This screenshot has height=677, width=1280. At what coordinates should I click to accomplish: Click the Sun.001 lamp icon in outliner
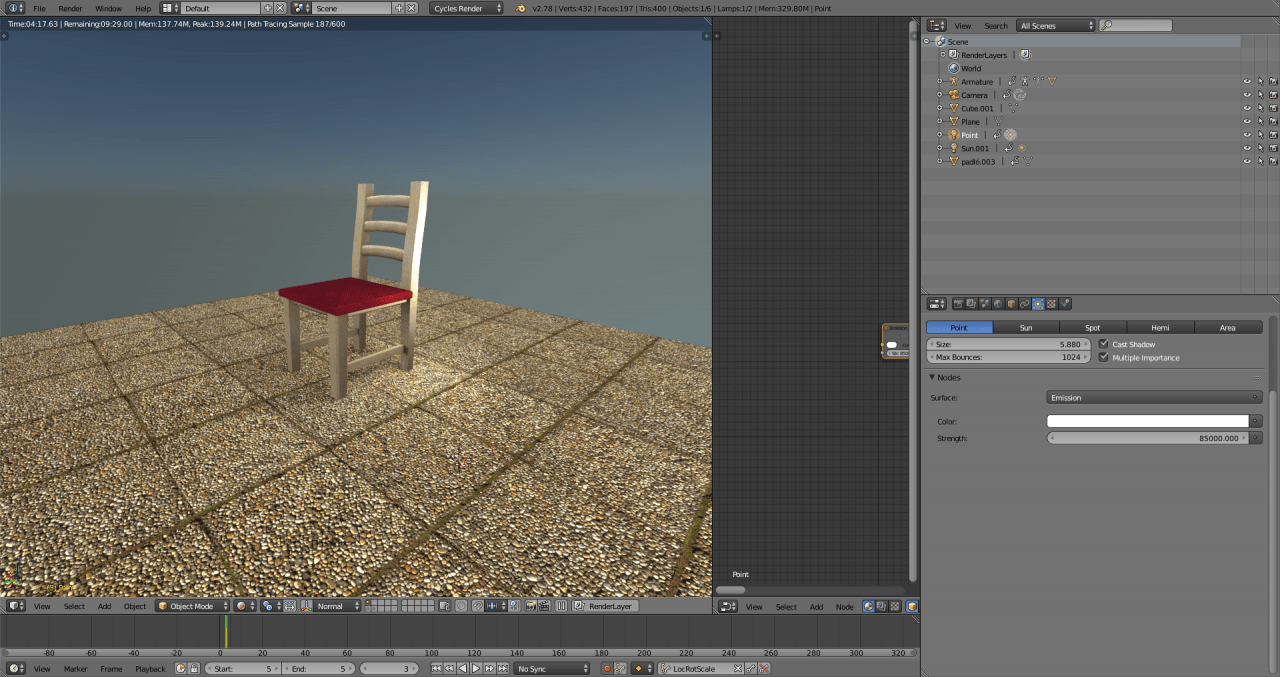[953, 148]
